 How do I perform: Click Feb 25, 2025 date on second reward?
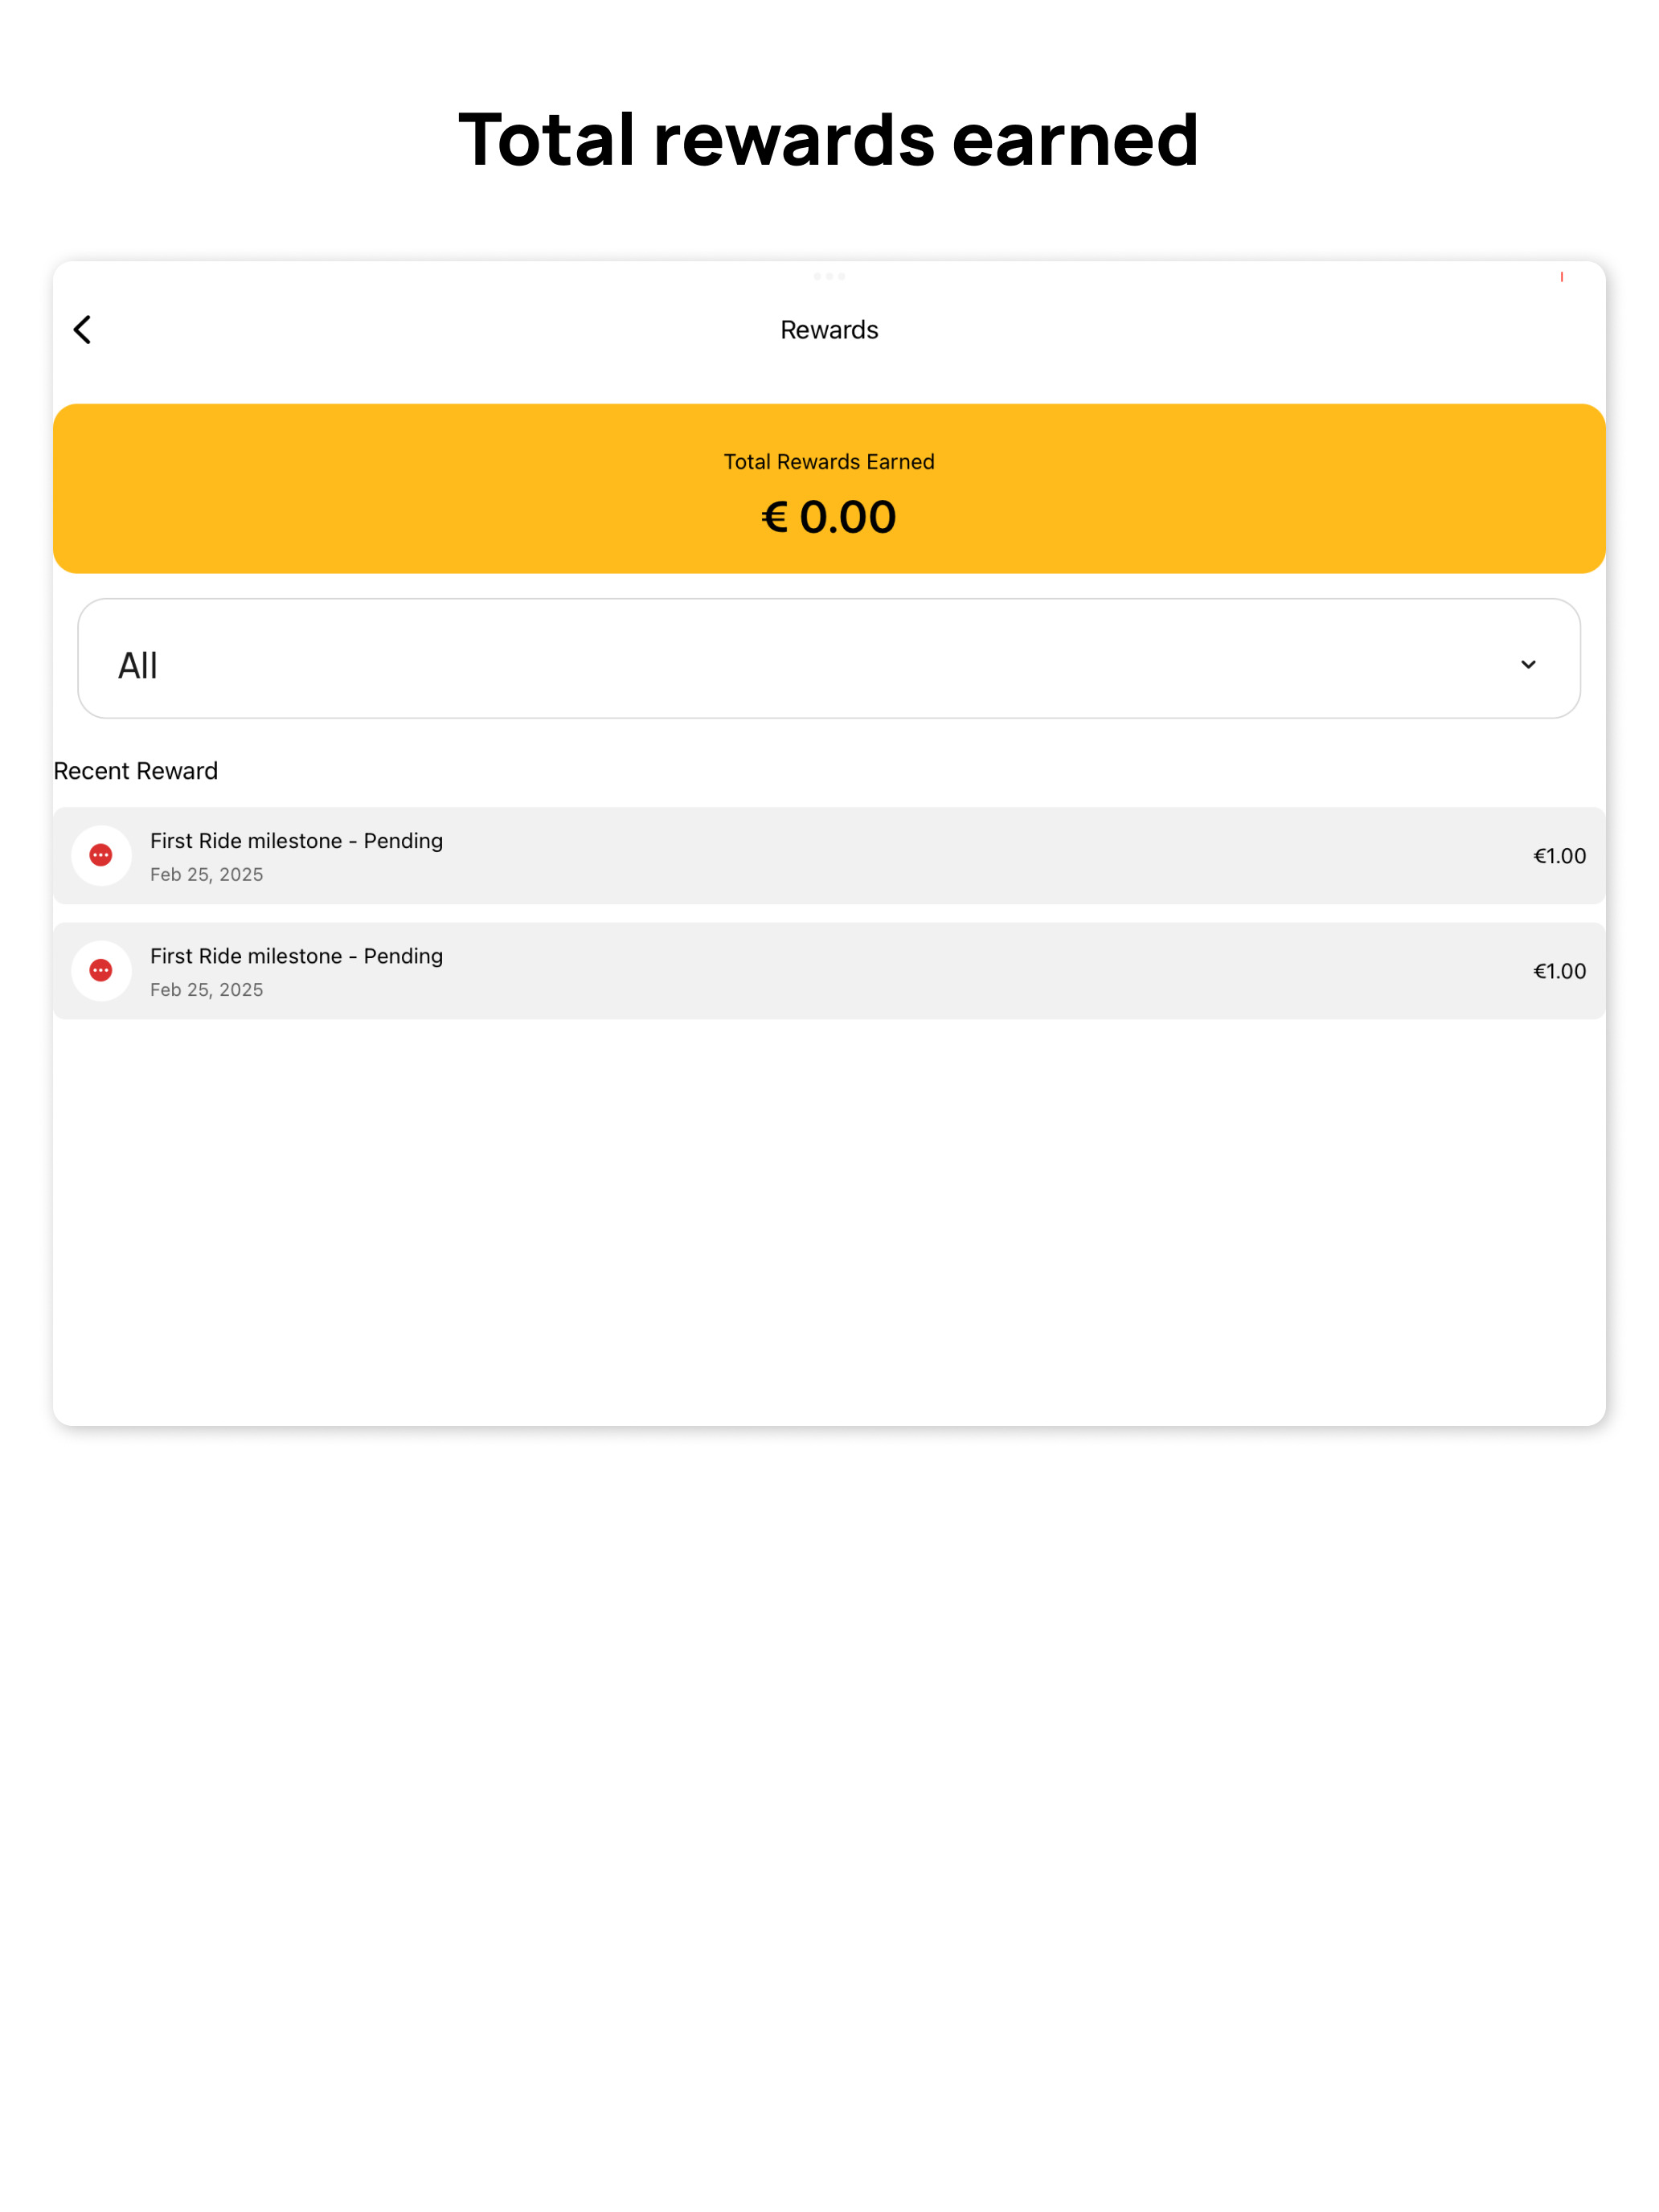[x=207, y=990]
